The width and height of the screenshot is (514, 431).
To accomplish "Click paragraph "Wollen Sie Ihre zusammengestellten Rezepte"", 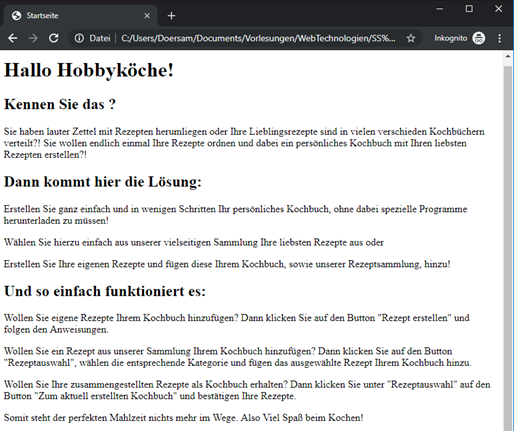I will 247,390.
